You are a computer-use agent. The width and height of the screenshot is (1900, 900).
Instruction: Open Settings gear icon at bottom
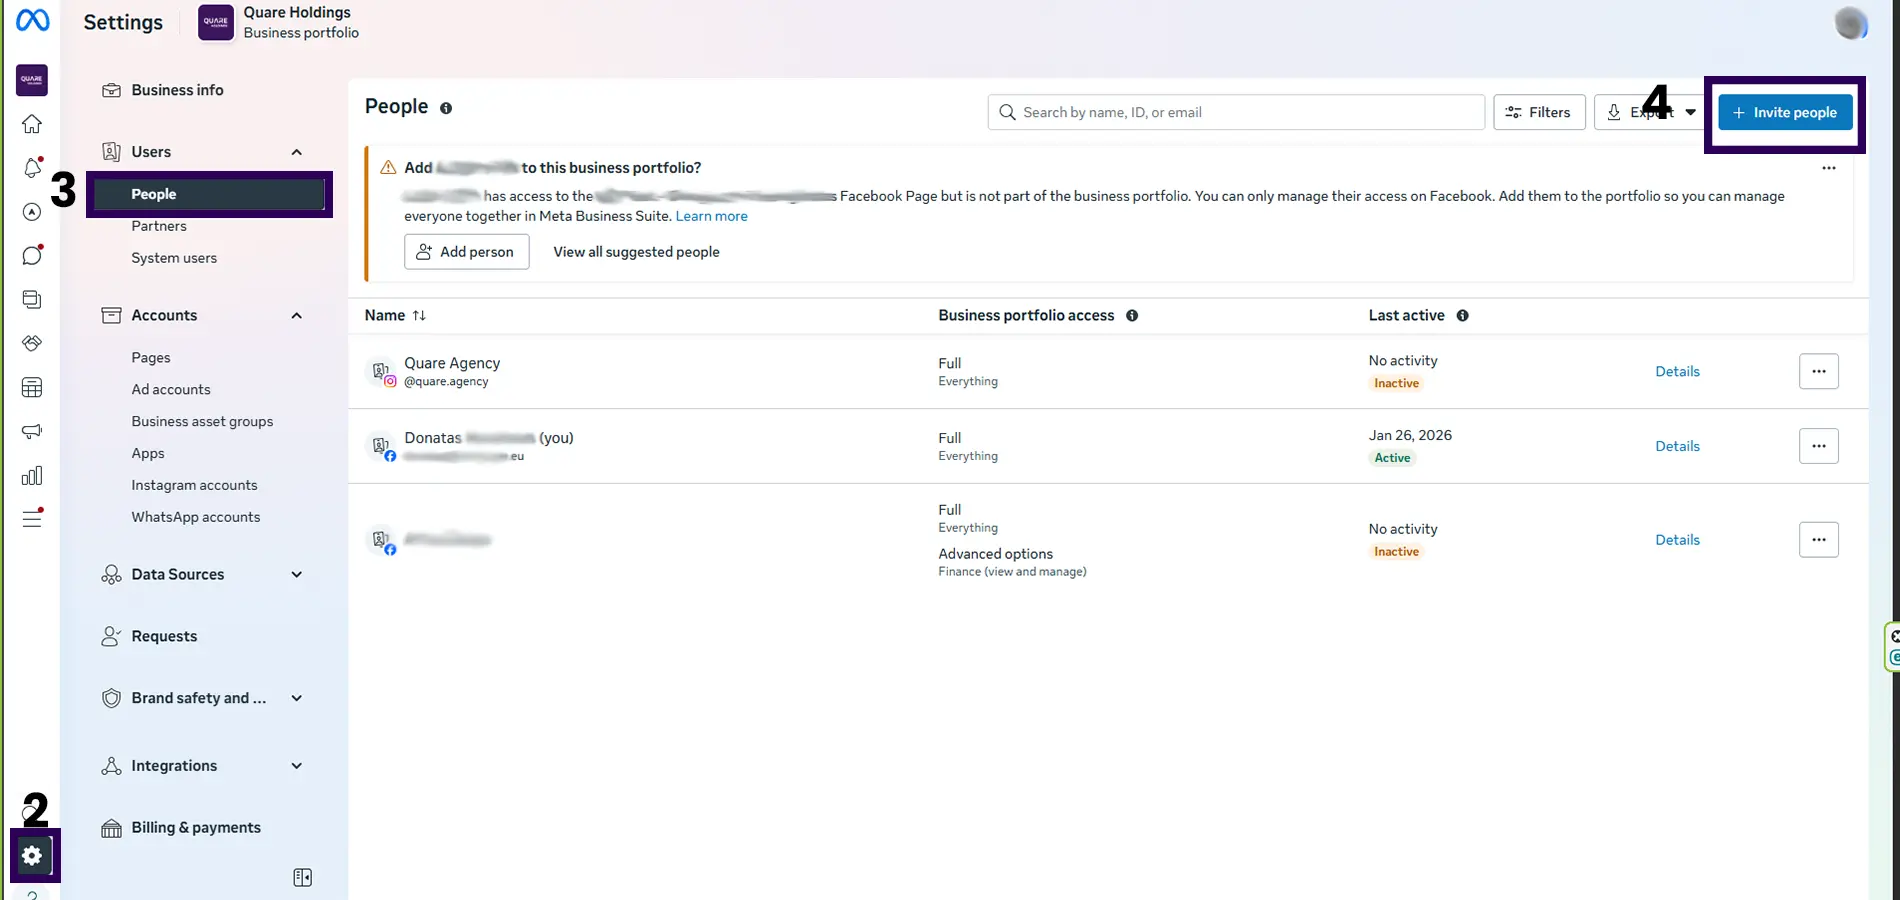click(32, 856)
